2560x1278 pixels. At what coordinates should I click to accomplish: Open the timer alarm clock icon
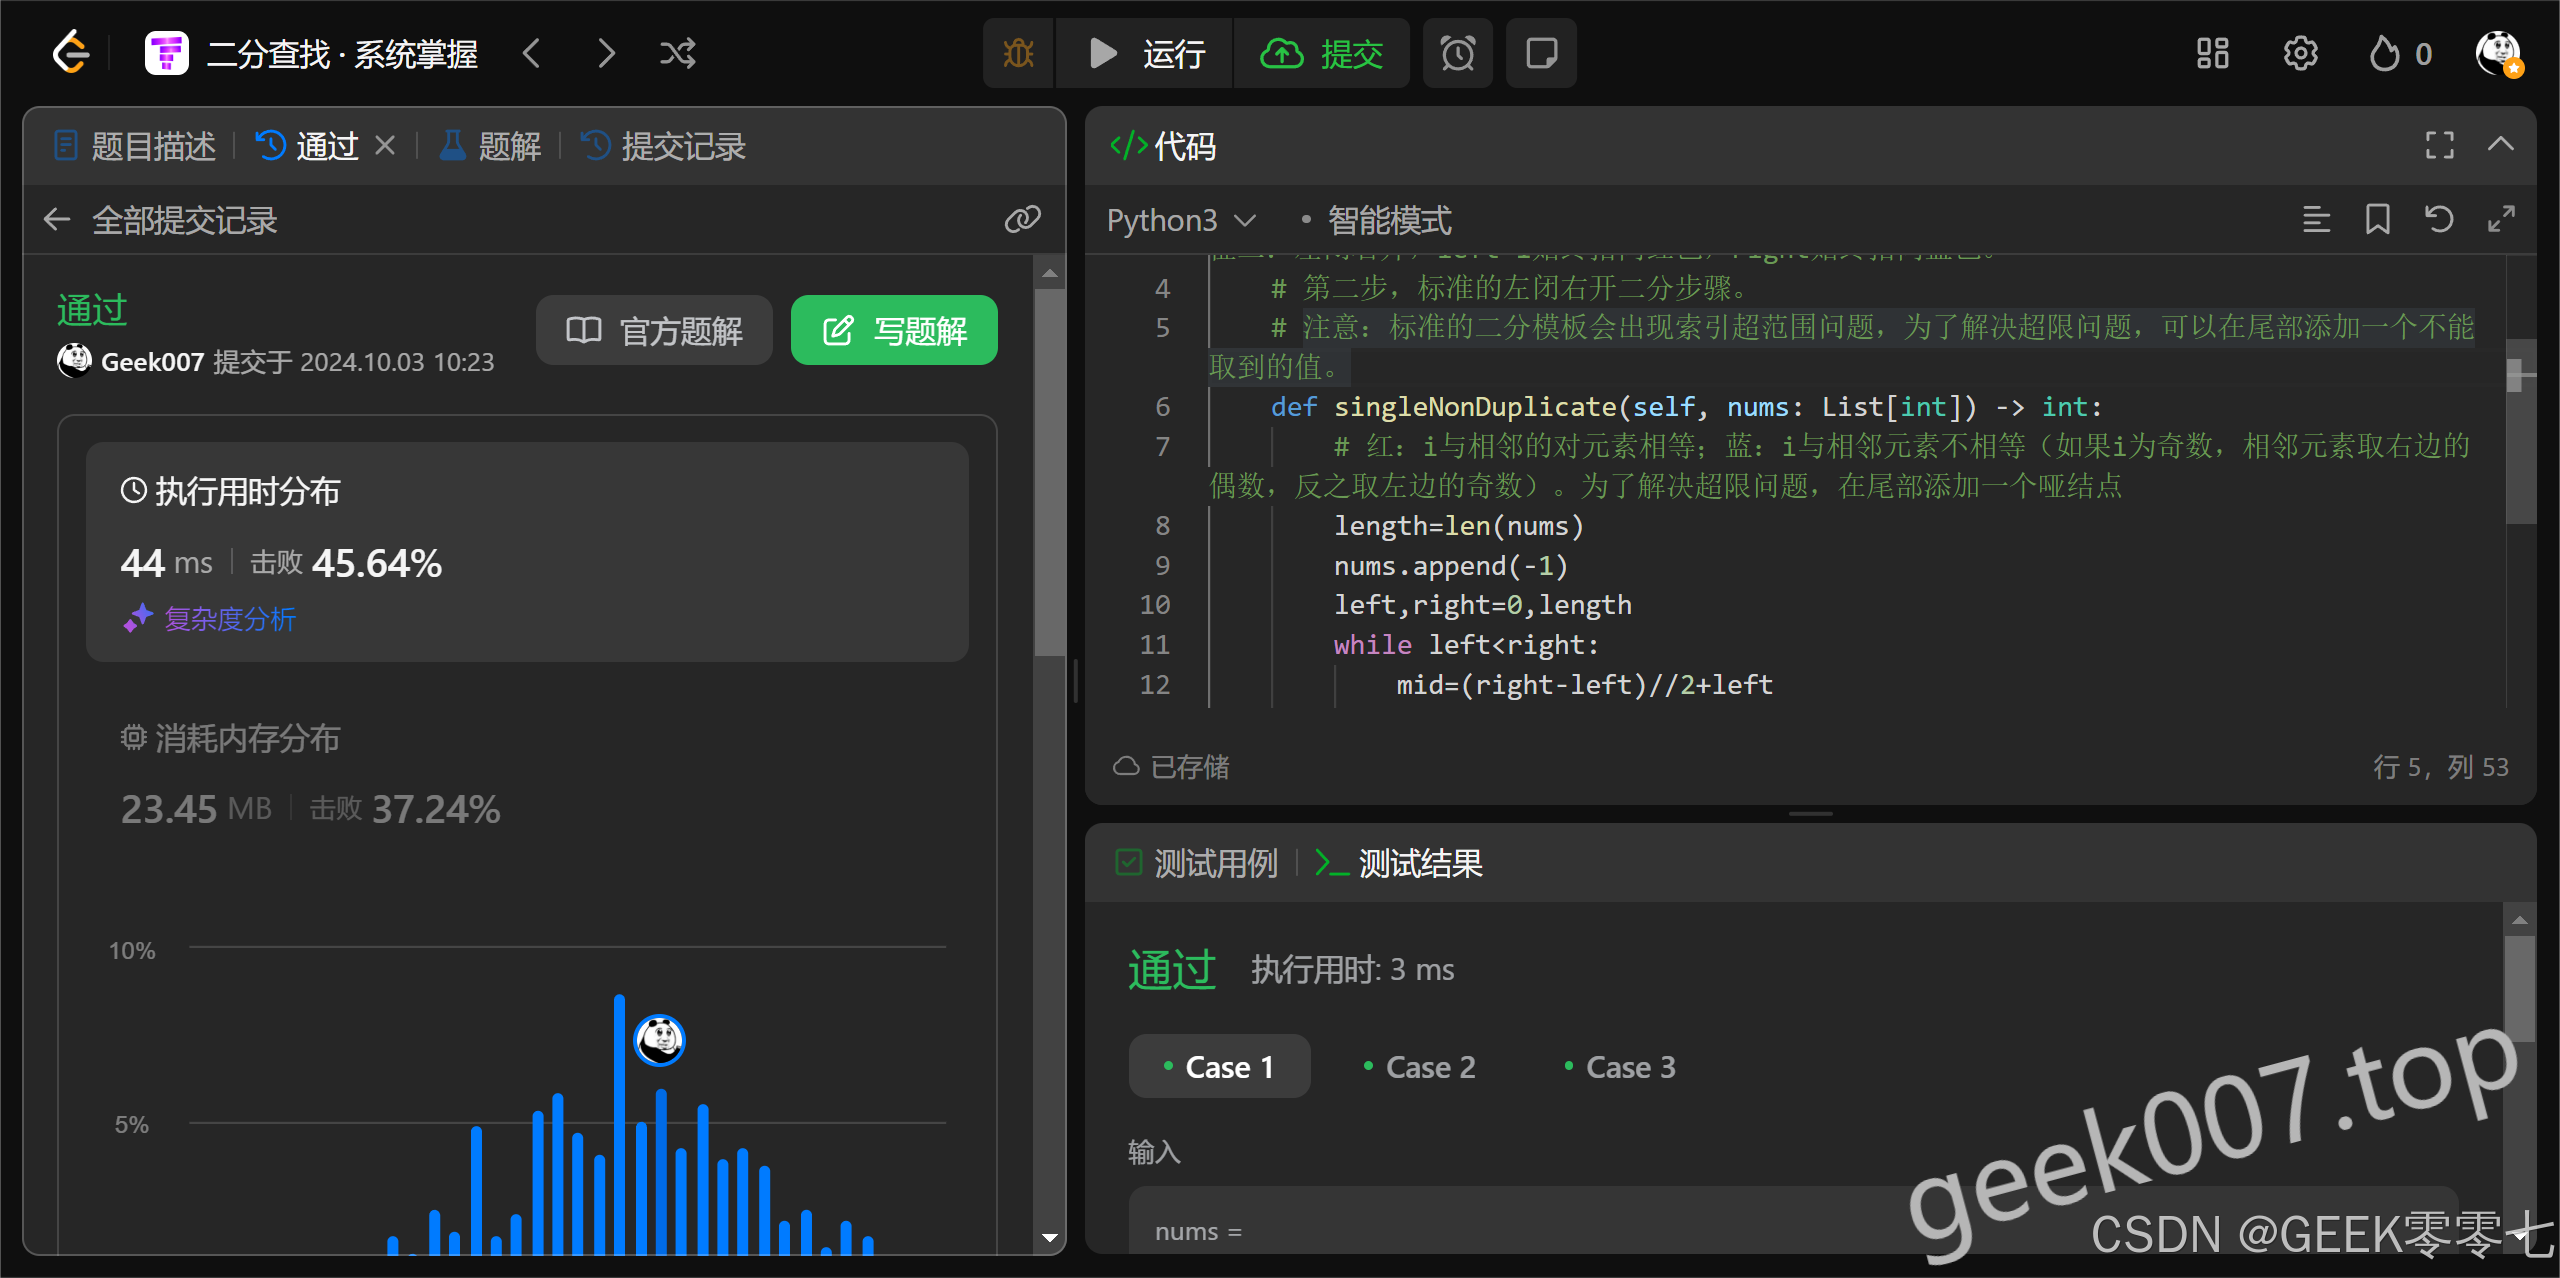click(1457, 53)
